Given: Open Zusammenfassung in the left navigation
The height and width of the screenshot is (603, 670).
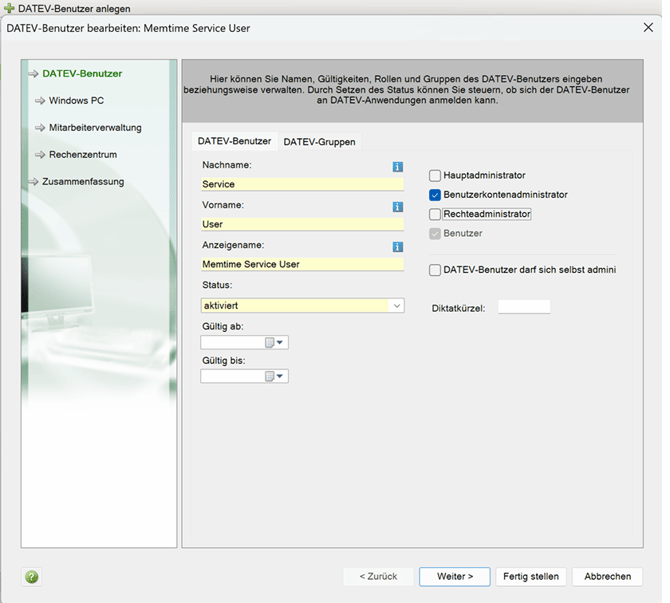Looking at the screenshot, I should tap(83, 182).
